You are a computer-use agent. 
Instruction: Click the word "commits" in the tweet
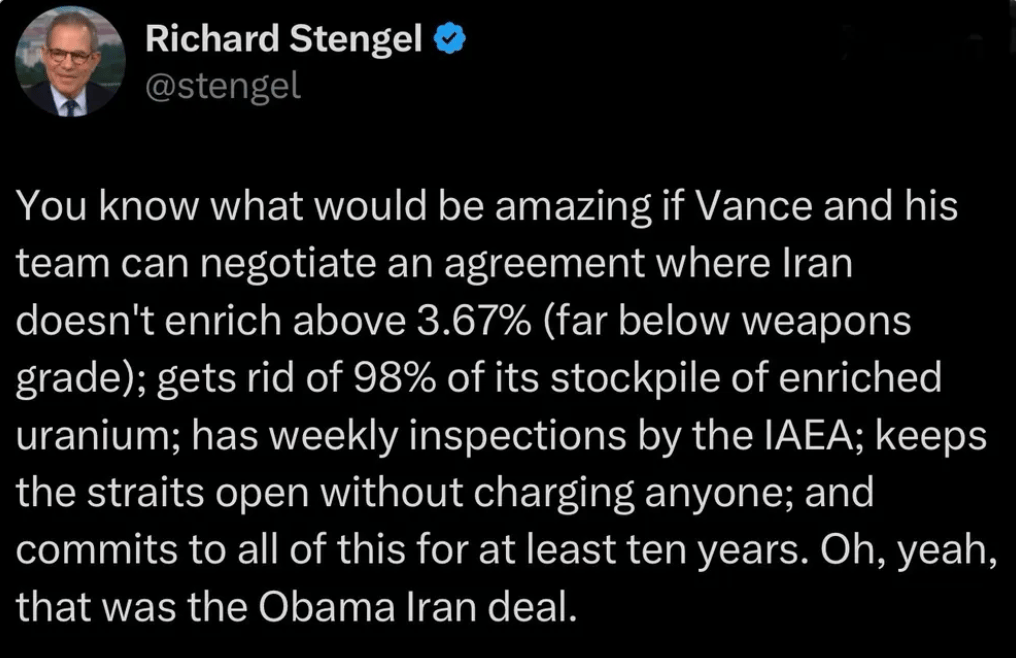tap(96, 550)
